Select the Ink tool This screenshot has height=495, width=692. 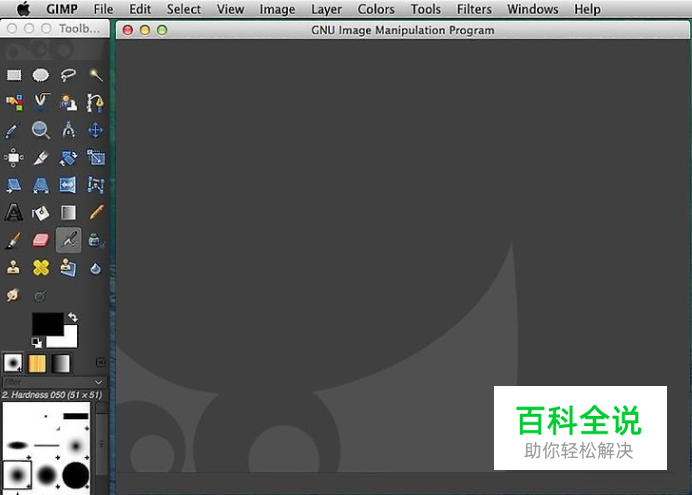96,240
